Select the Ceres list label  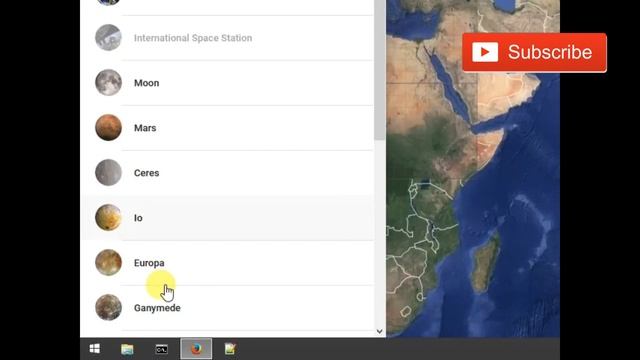tap(147, 173)
